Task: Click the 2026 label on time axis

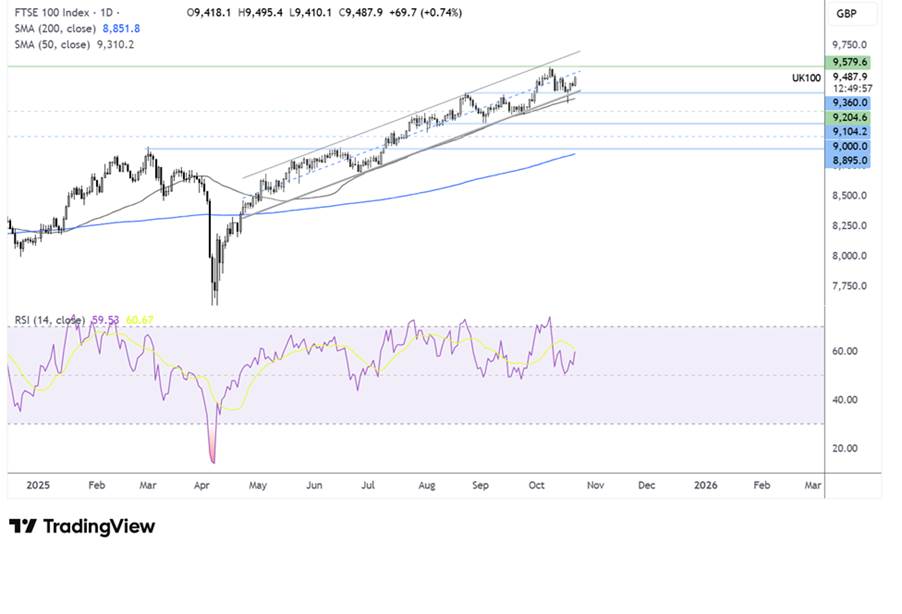Action: pos(705,484)
